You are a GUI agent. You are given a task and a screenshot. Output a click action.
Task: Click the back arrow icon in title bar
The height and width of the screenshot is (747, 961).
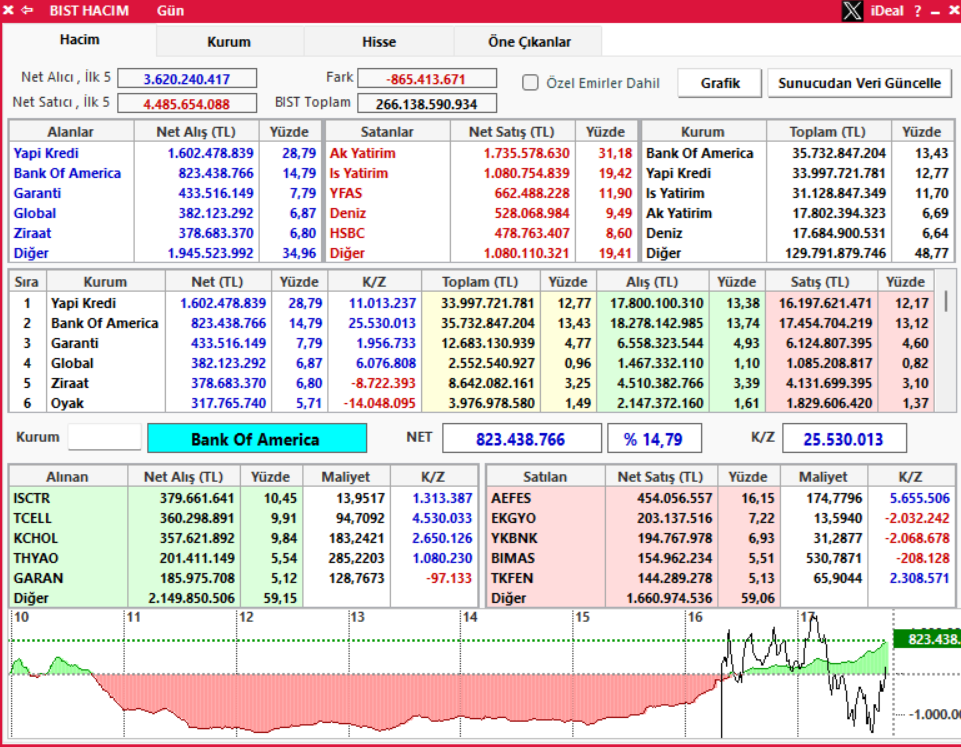(x=27, y=10)
